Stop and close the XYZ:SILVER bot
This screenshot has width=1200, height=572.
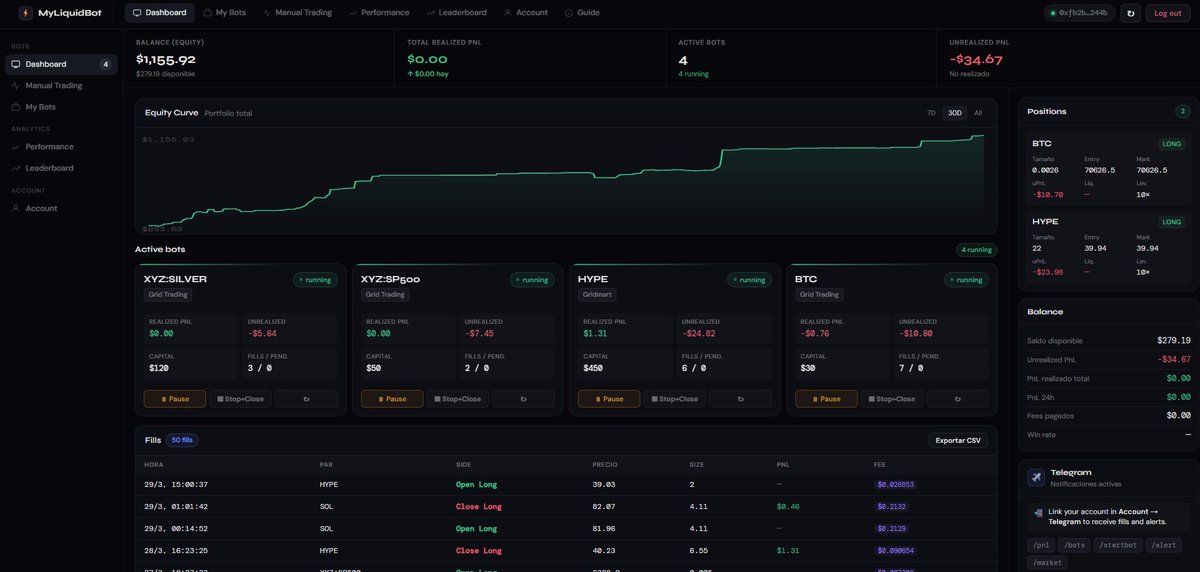click(240, 399)
